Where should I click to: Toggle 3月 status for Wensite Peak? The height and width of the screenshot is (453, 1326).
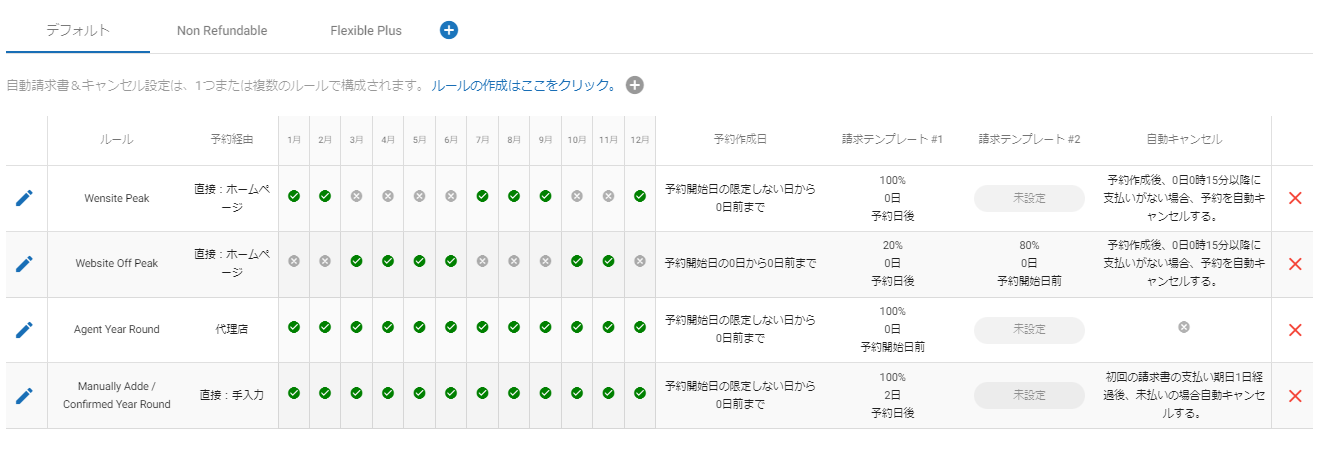coord(357,196)
